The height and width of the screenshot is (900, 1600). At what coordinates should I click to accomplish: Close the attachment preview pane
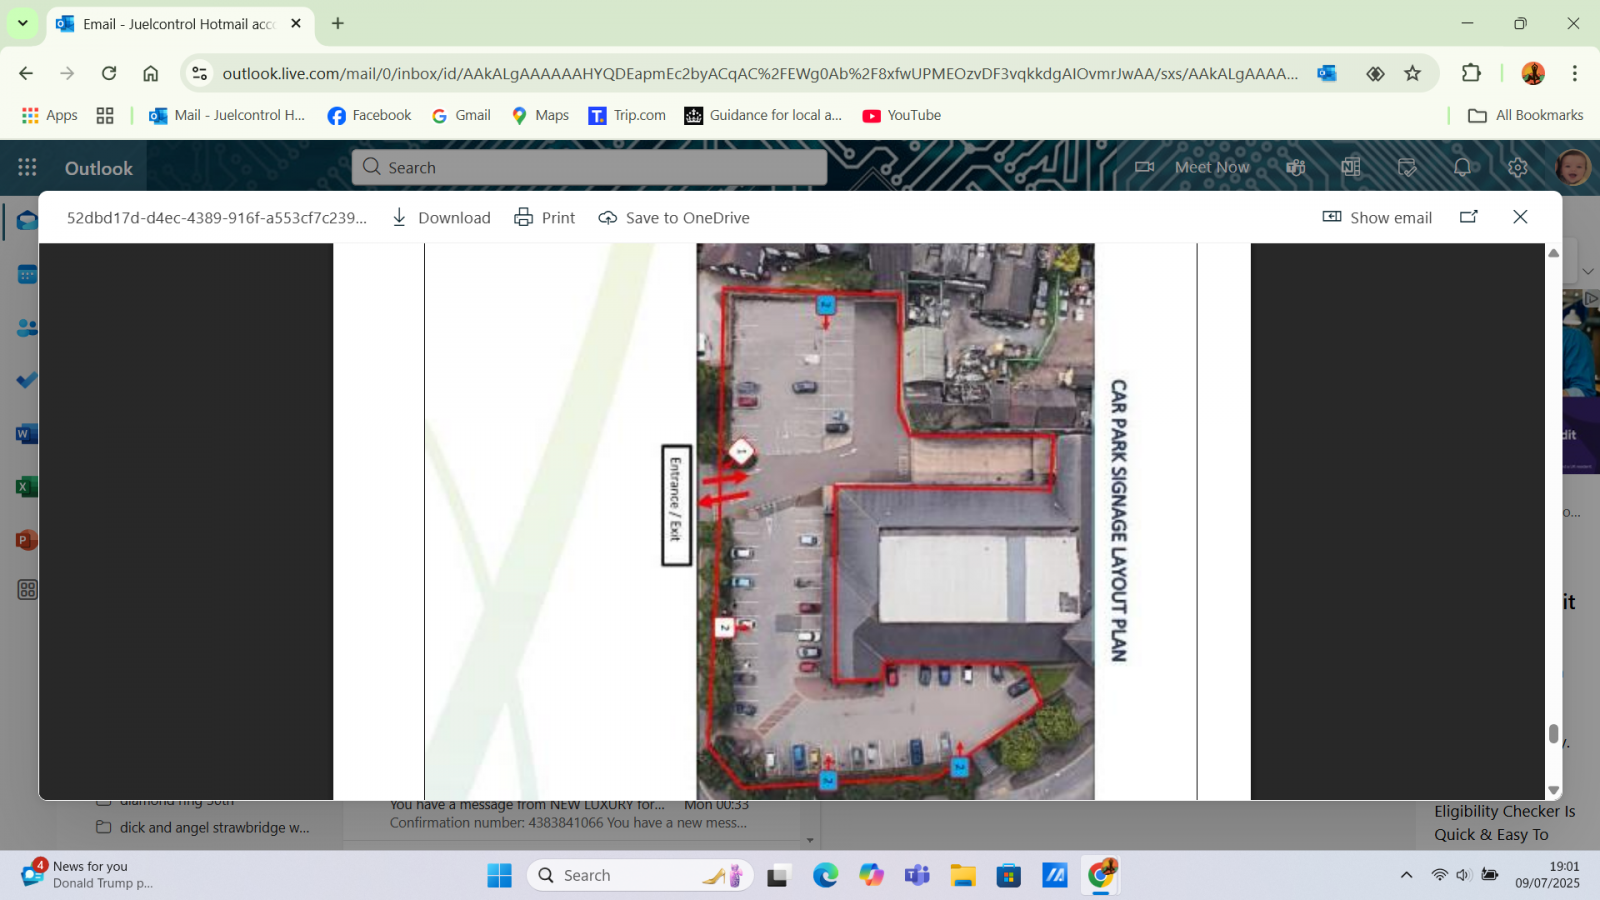point(1520,217)
